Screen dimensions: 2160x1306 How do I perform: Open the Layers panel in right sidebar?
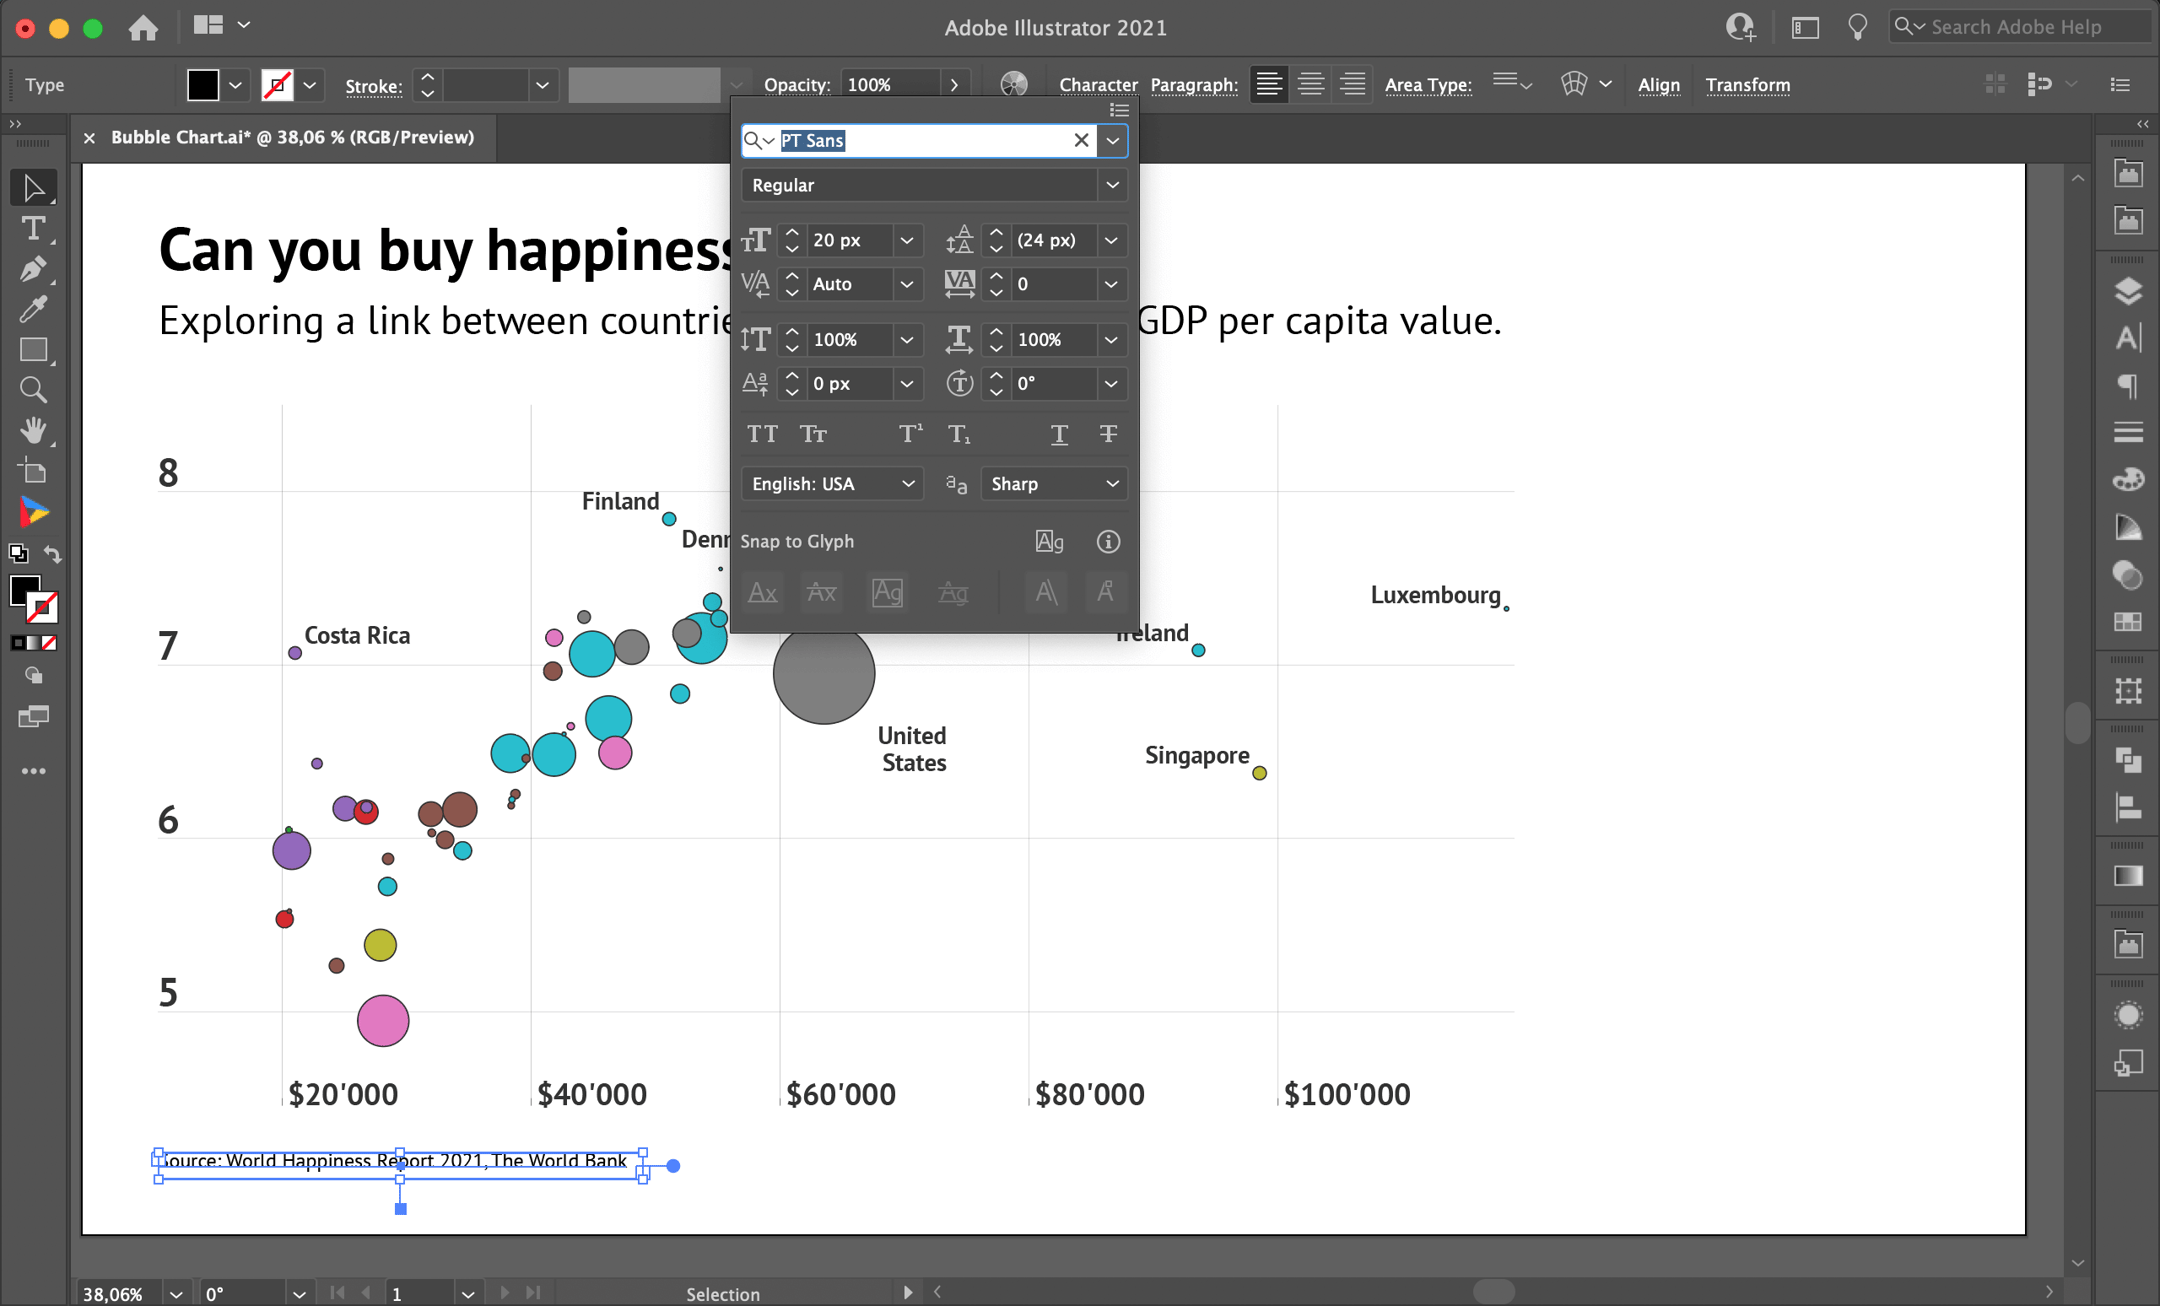point(2127,290)
